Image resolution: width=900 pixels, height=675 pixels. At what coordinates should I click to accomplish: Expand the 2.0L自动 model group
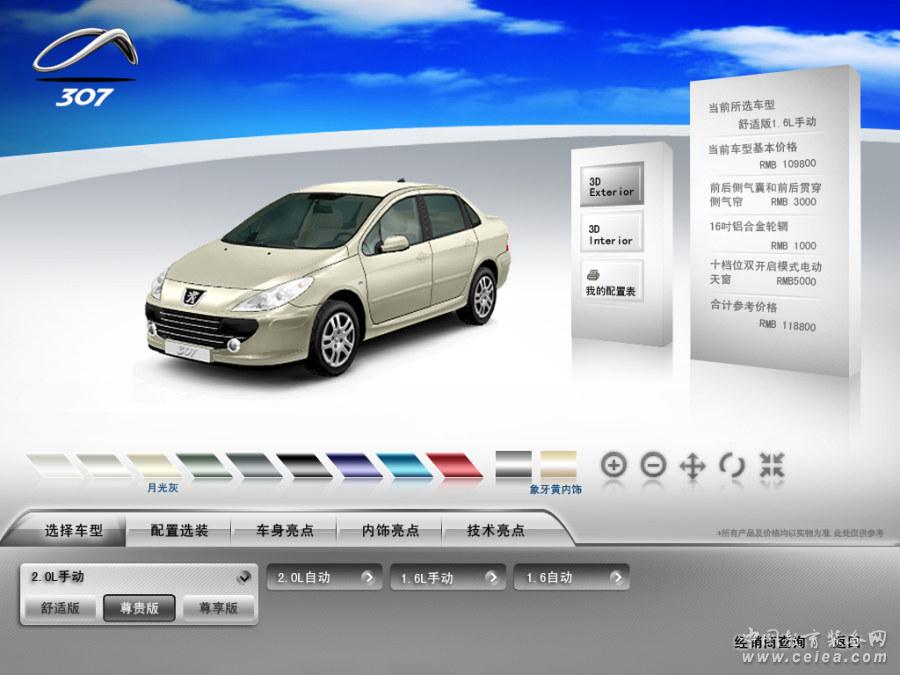(324, 577)
